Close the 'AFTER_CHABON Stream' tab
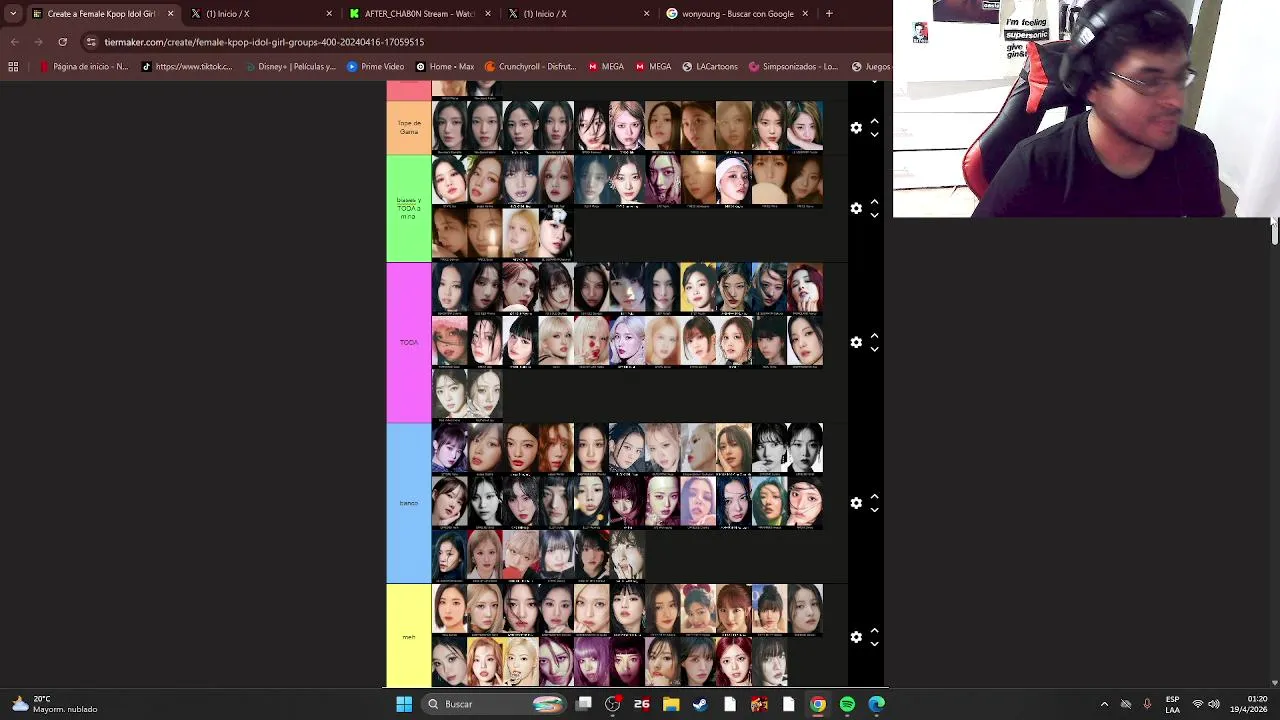This screenshot has width=1280, height=720. [488, 14]
